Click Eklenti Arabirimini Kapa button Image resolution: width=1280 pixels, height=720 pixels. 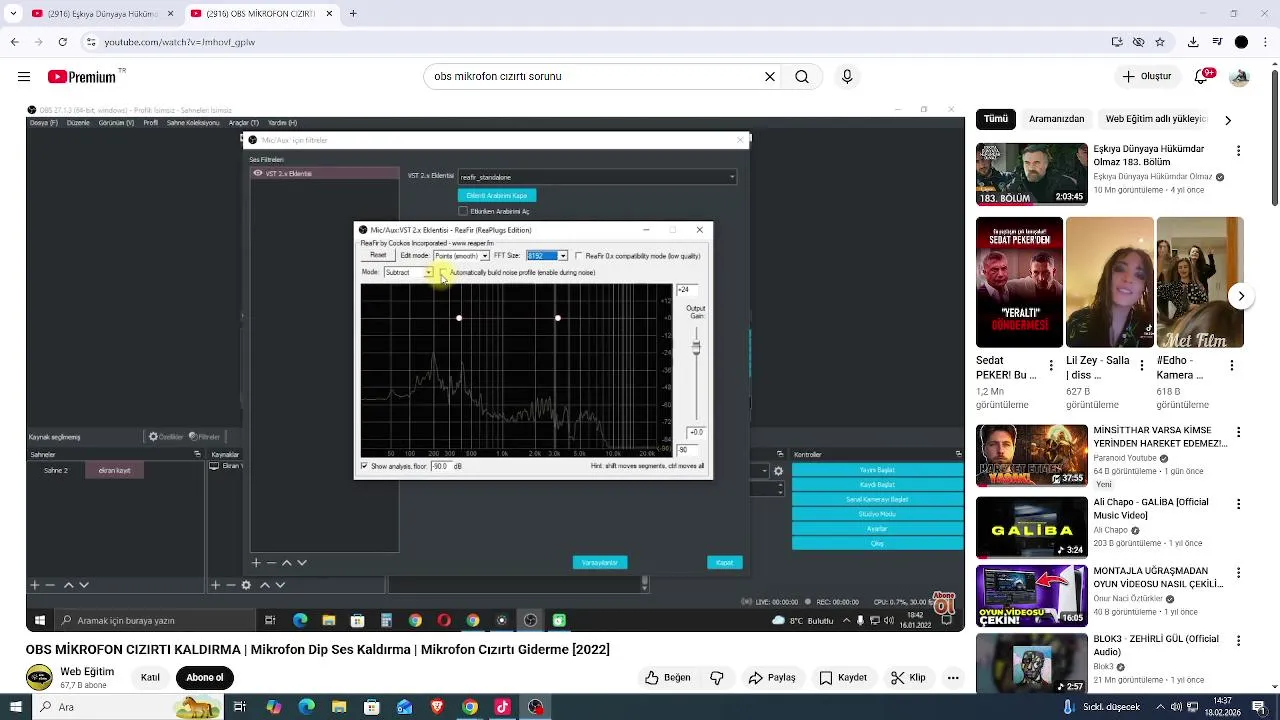pyautogui.click(x=497, y=195)
